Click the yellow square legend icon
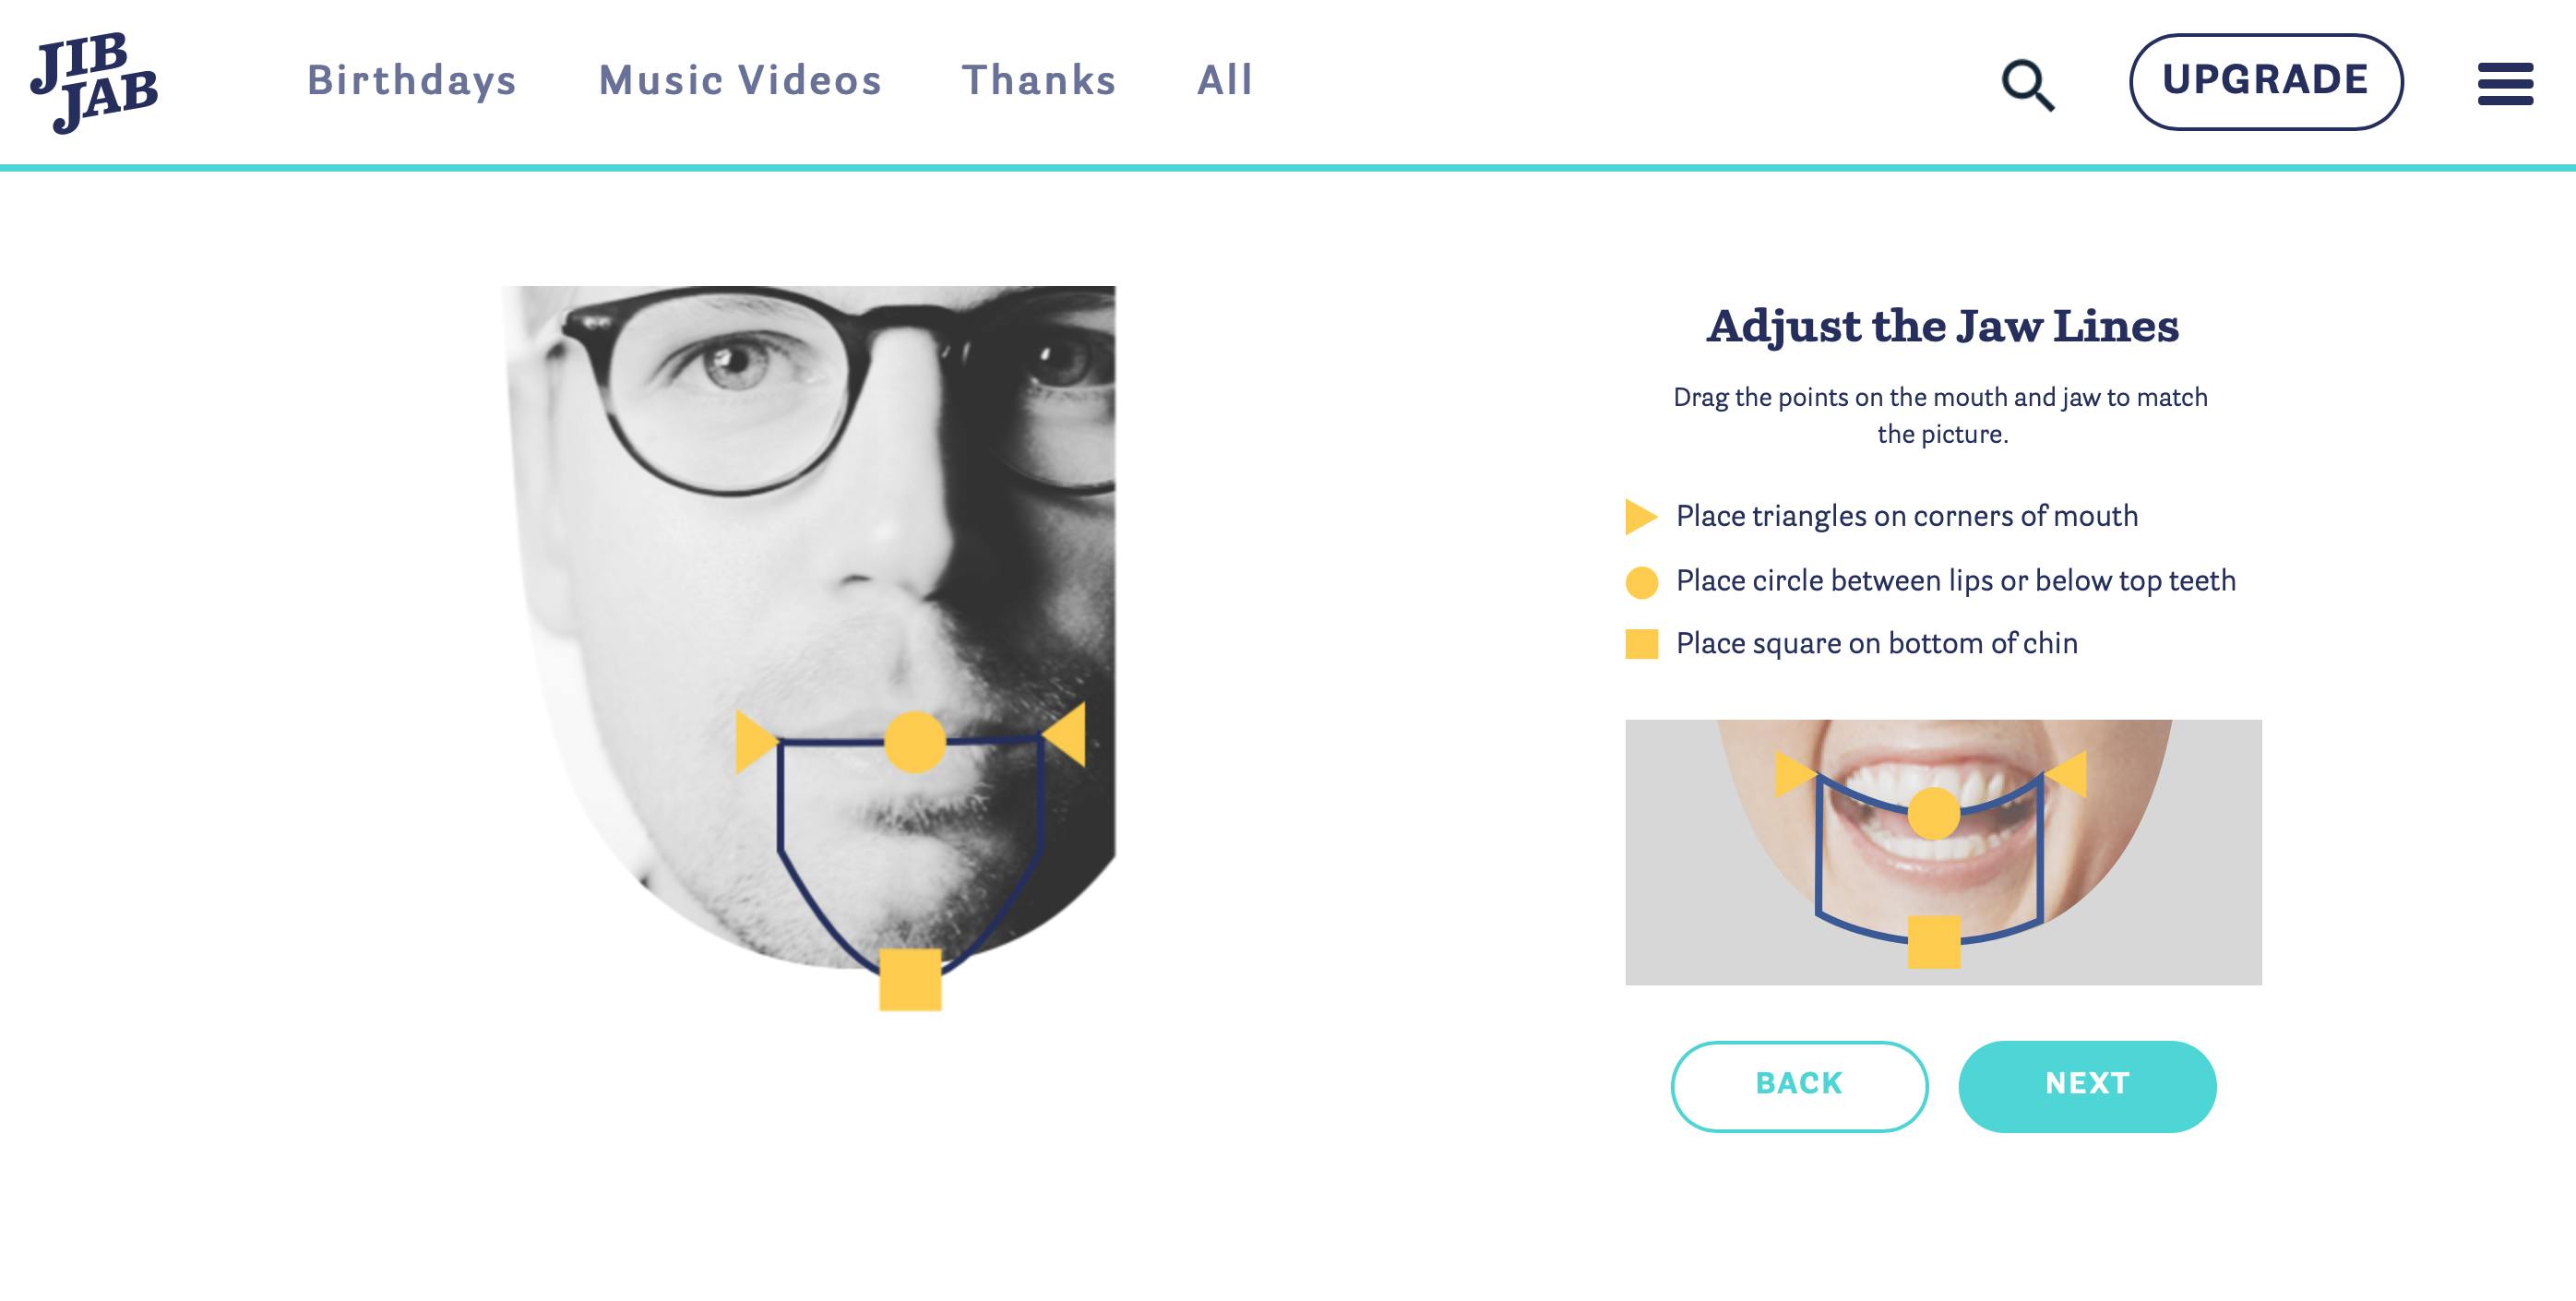The image size is (2576, 1301). tap(1642, 644)
